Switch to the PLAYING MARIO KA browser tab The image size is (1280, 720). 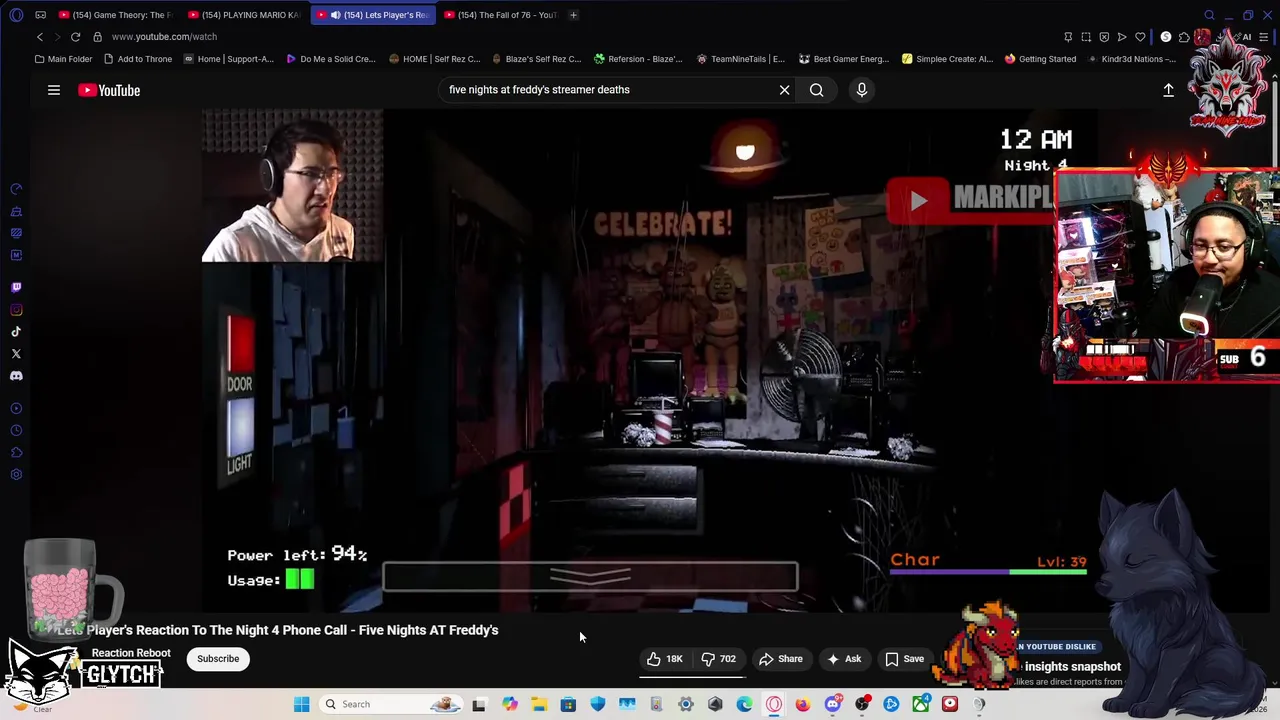click(x=243, y=15)
